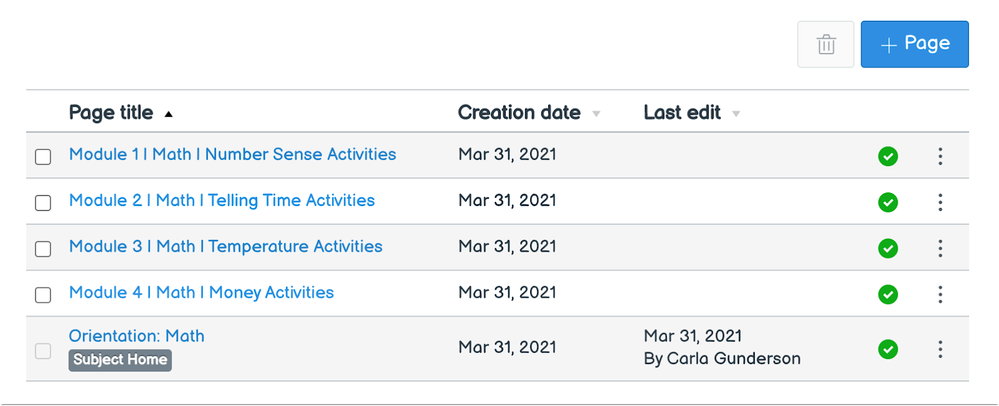Click the trash delete icon
The height and width of the screenshot is (406, 999).
(x=826, y=45)
